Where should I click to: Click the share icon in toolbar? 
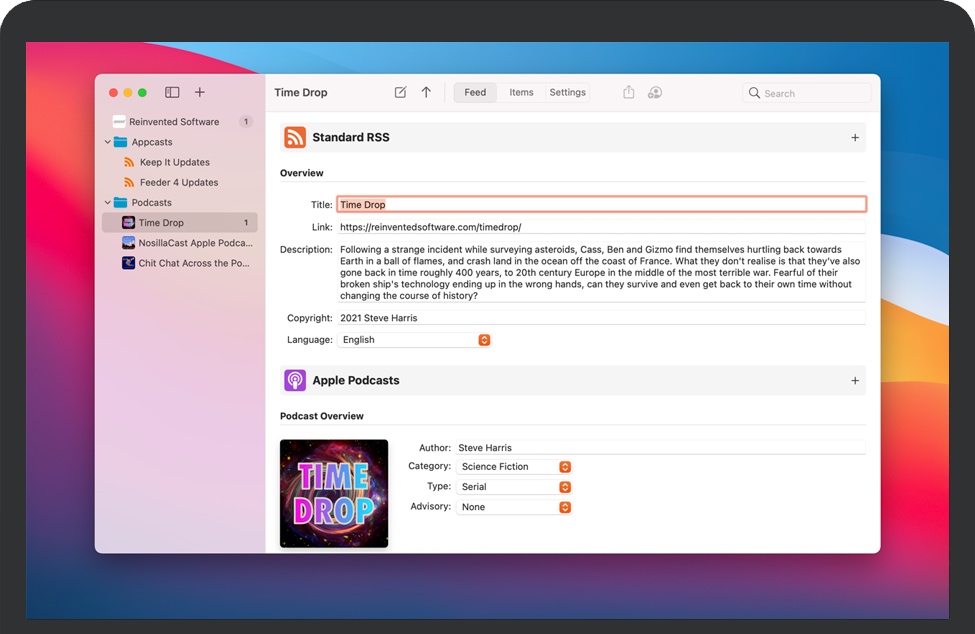click(x=629, y=92)
